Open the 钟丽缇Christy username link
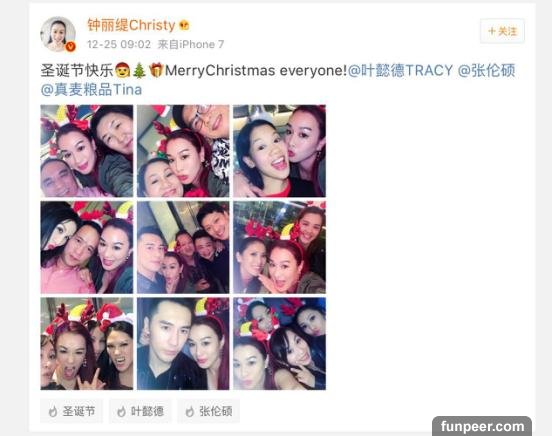The image size is (552, 436). click(x=131, y=25)
